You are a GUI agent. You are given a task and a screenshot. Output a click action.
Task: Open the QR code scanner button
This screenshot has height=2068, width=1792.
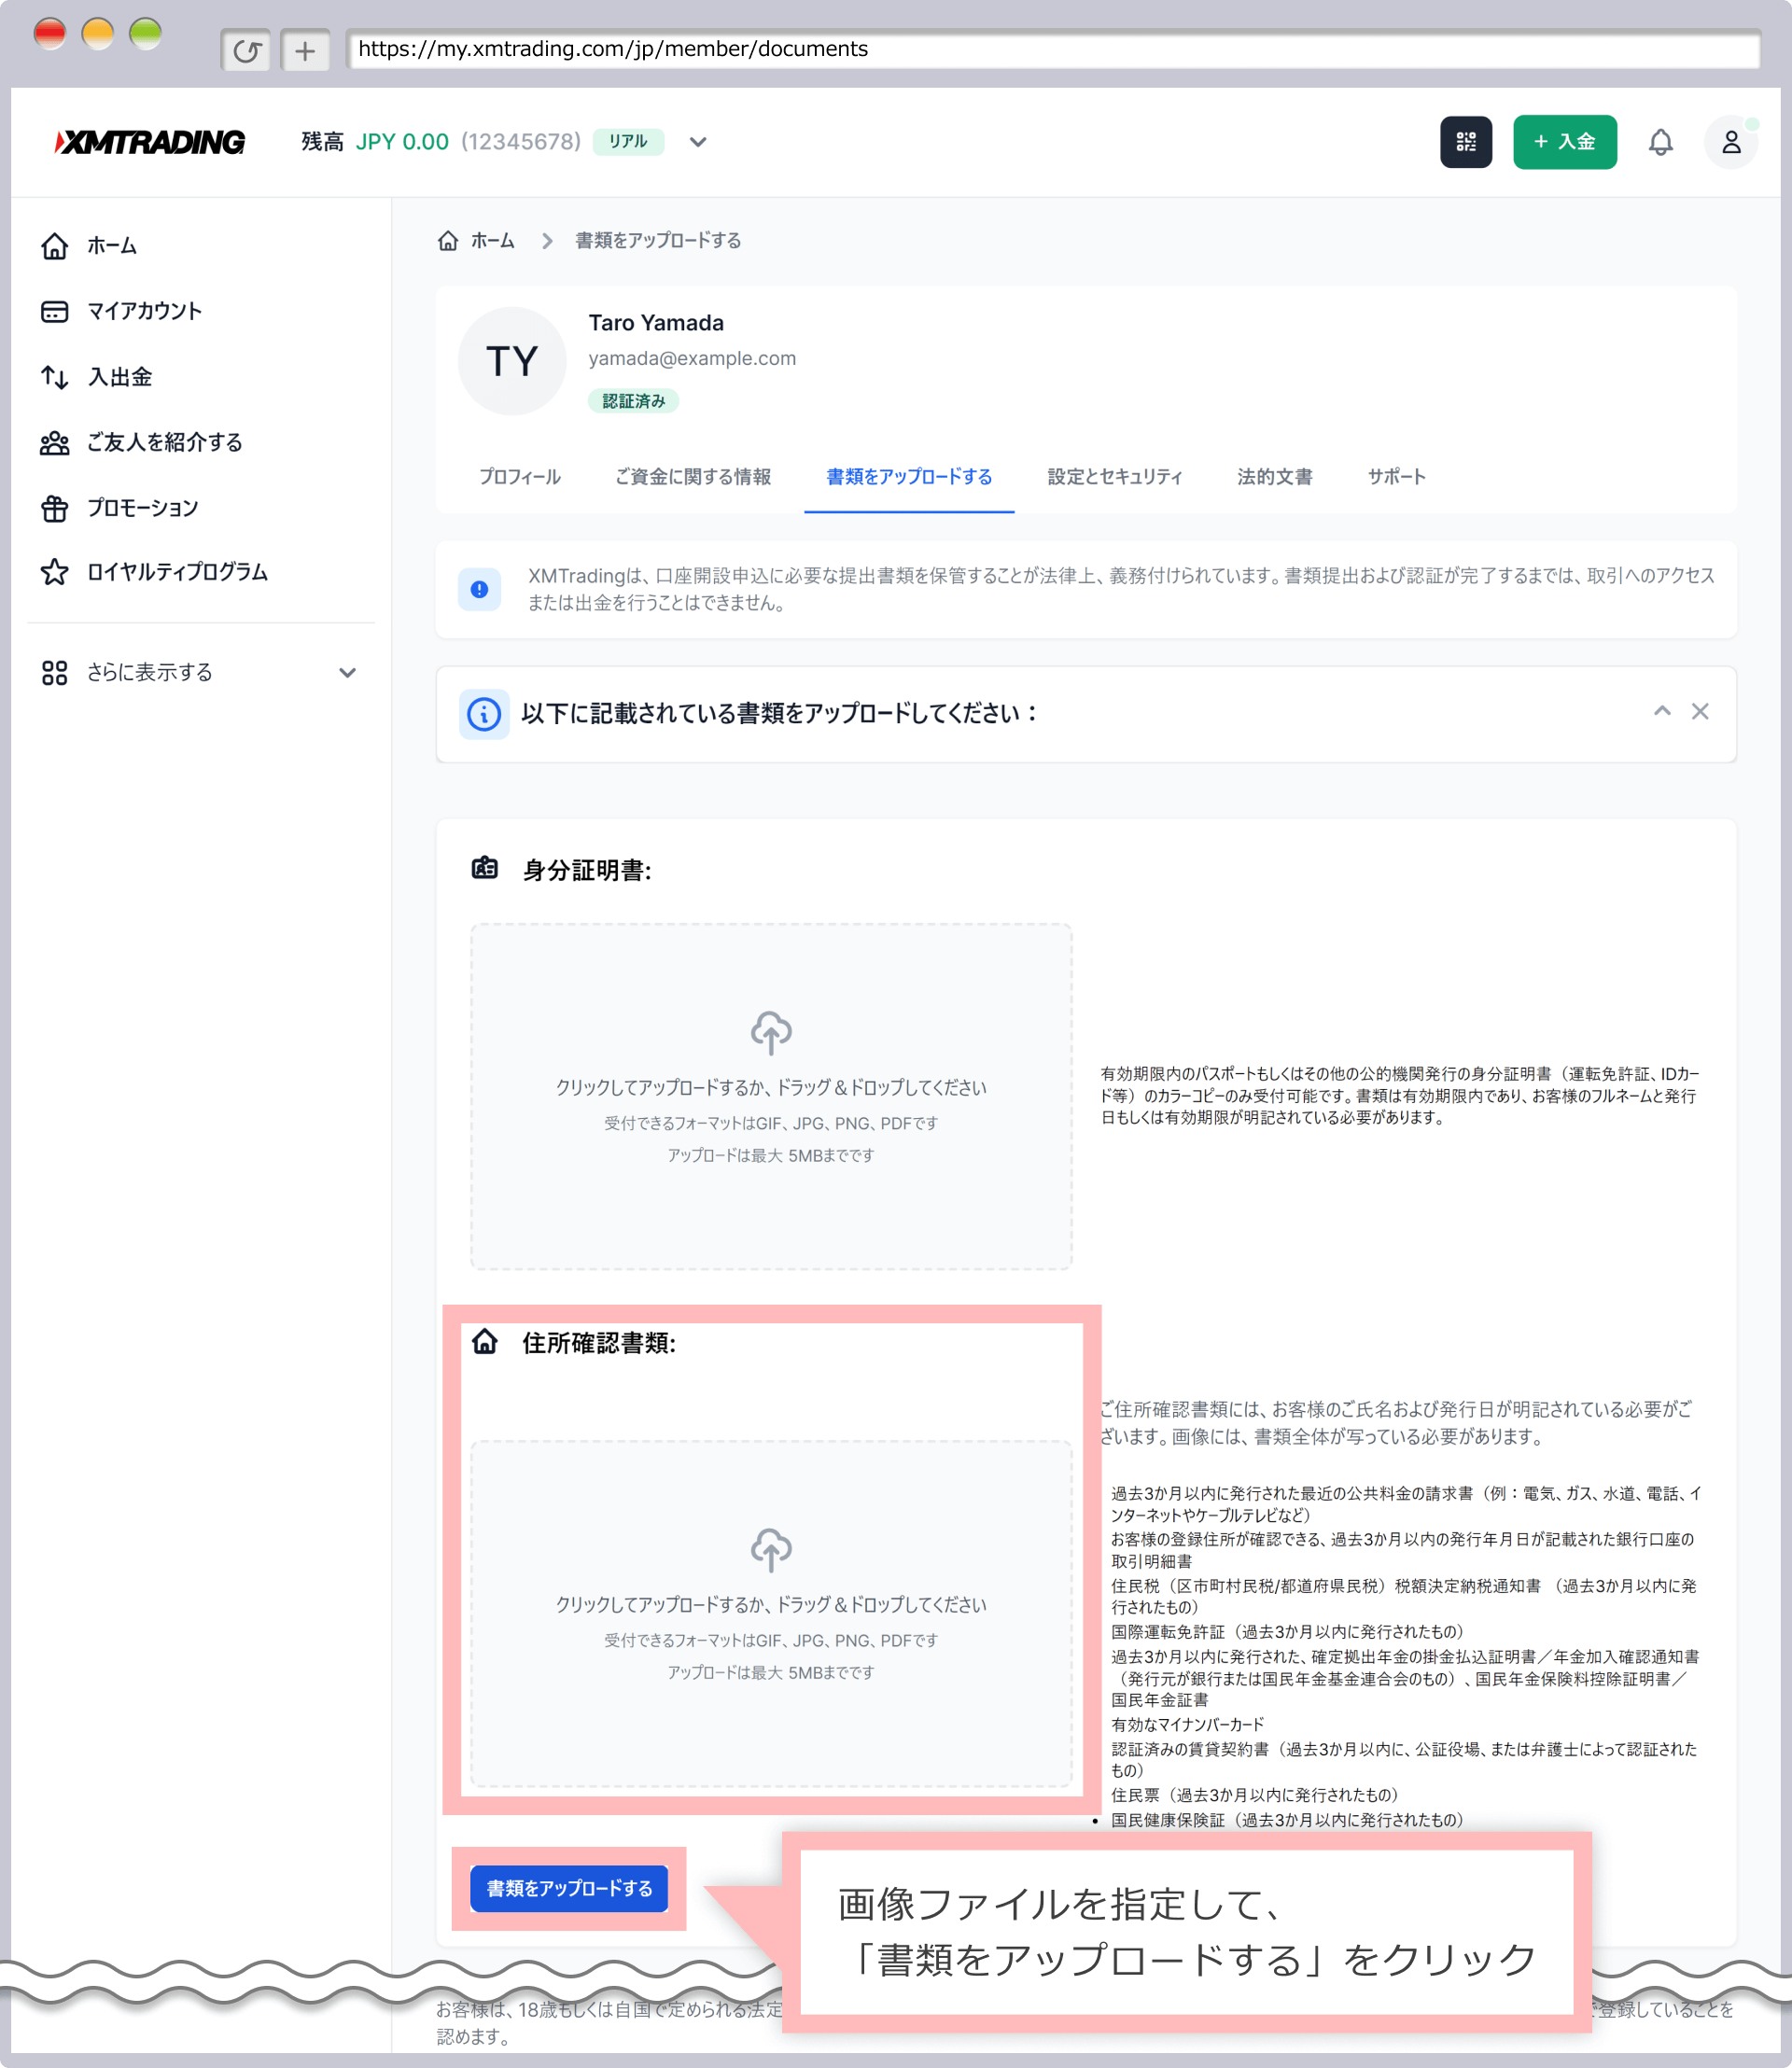[x=1465, y=142]
